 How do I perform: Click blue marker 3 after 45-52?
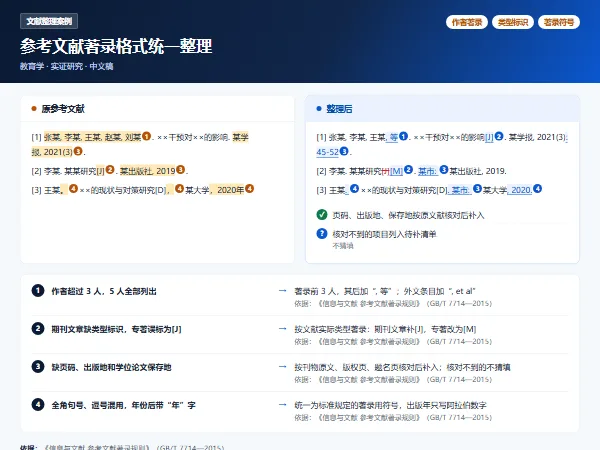(344, 151)
